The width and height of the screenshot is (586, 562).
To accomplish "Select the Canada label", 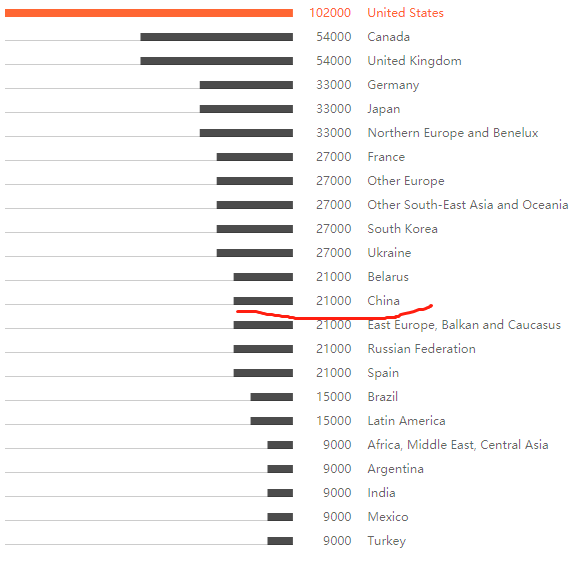I will click(x=388, y=37).
